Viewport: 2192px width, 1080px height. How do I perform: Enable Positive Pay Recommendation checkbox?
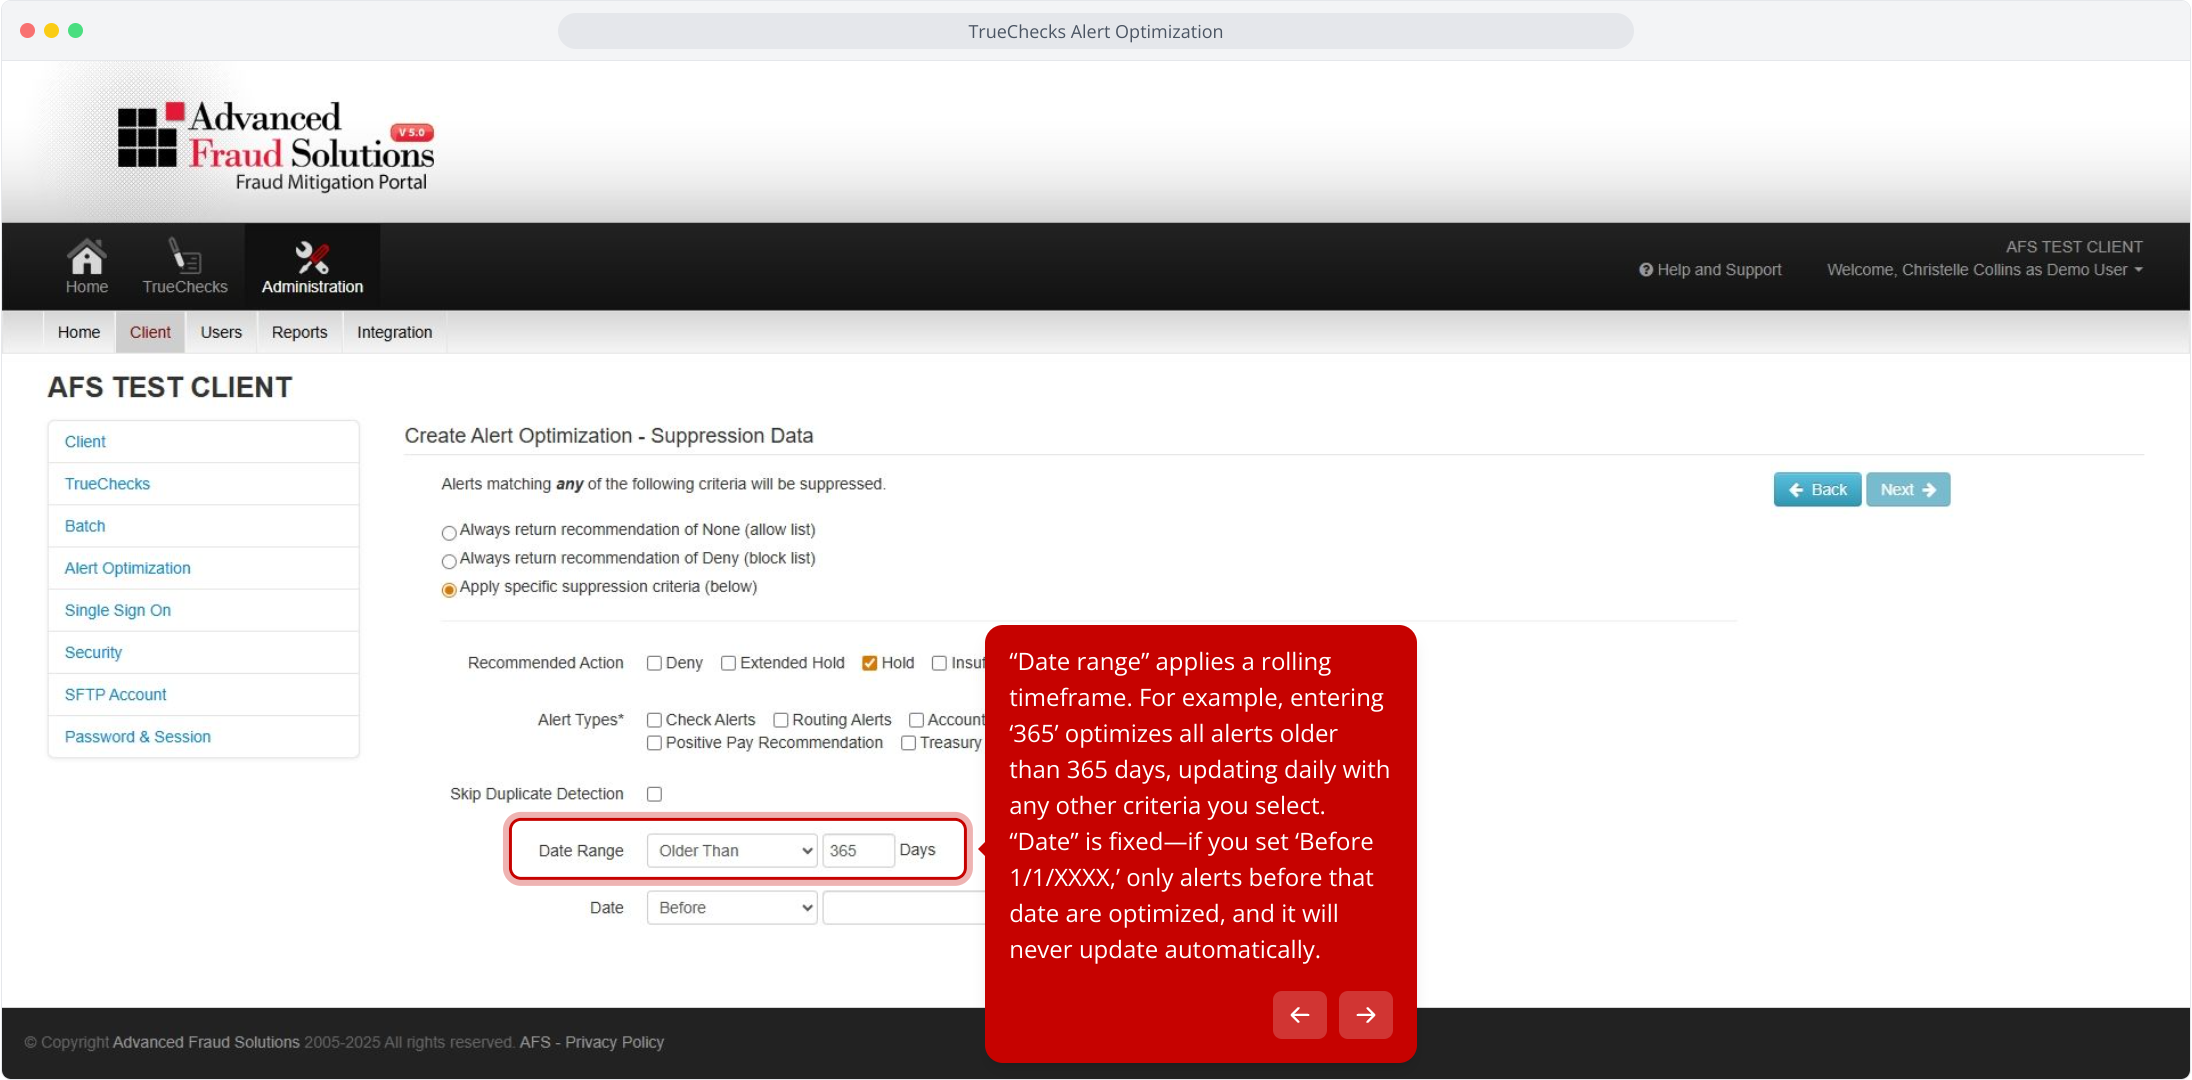[x=654, y=743]
